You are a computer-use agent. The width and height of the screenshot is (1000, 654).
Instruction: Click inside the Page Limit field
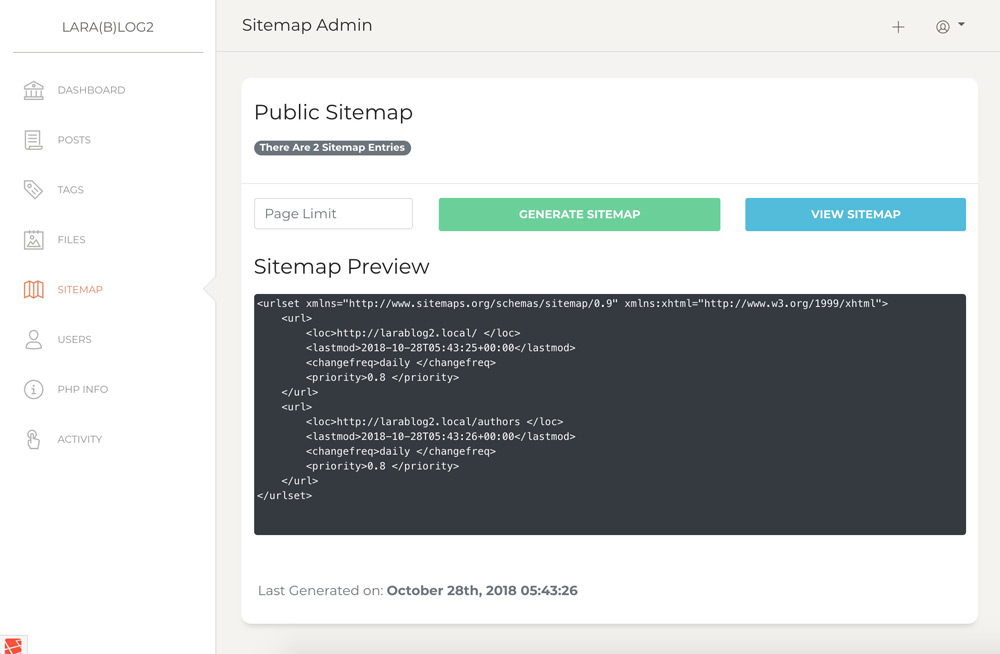click(333, 213)
